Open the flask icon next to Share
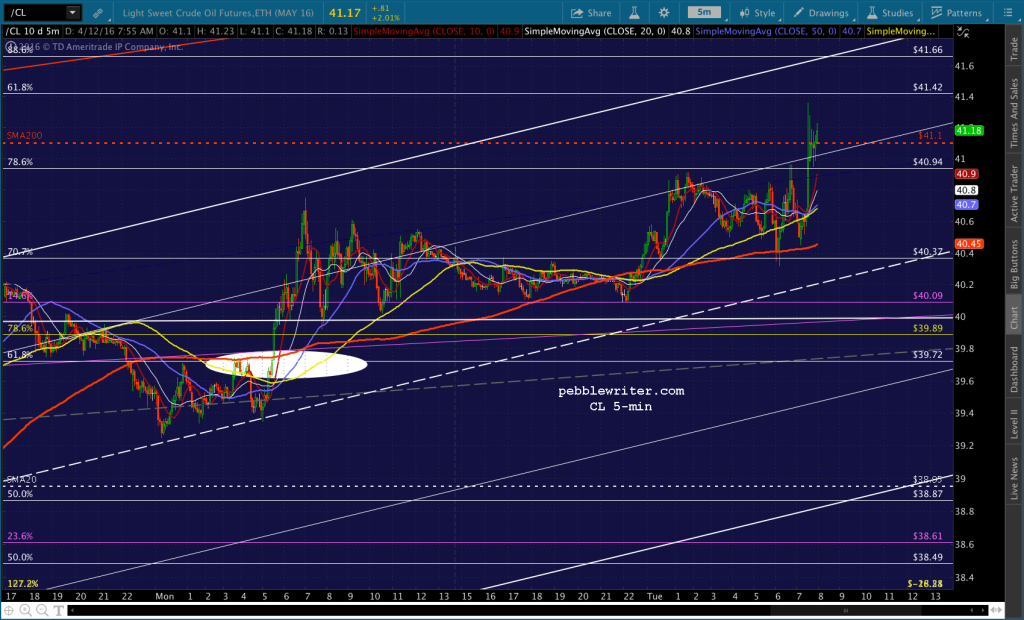Viewport: 1024px width, 620px height. tap(633, 12)
